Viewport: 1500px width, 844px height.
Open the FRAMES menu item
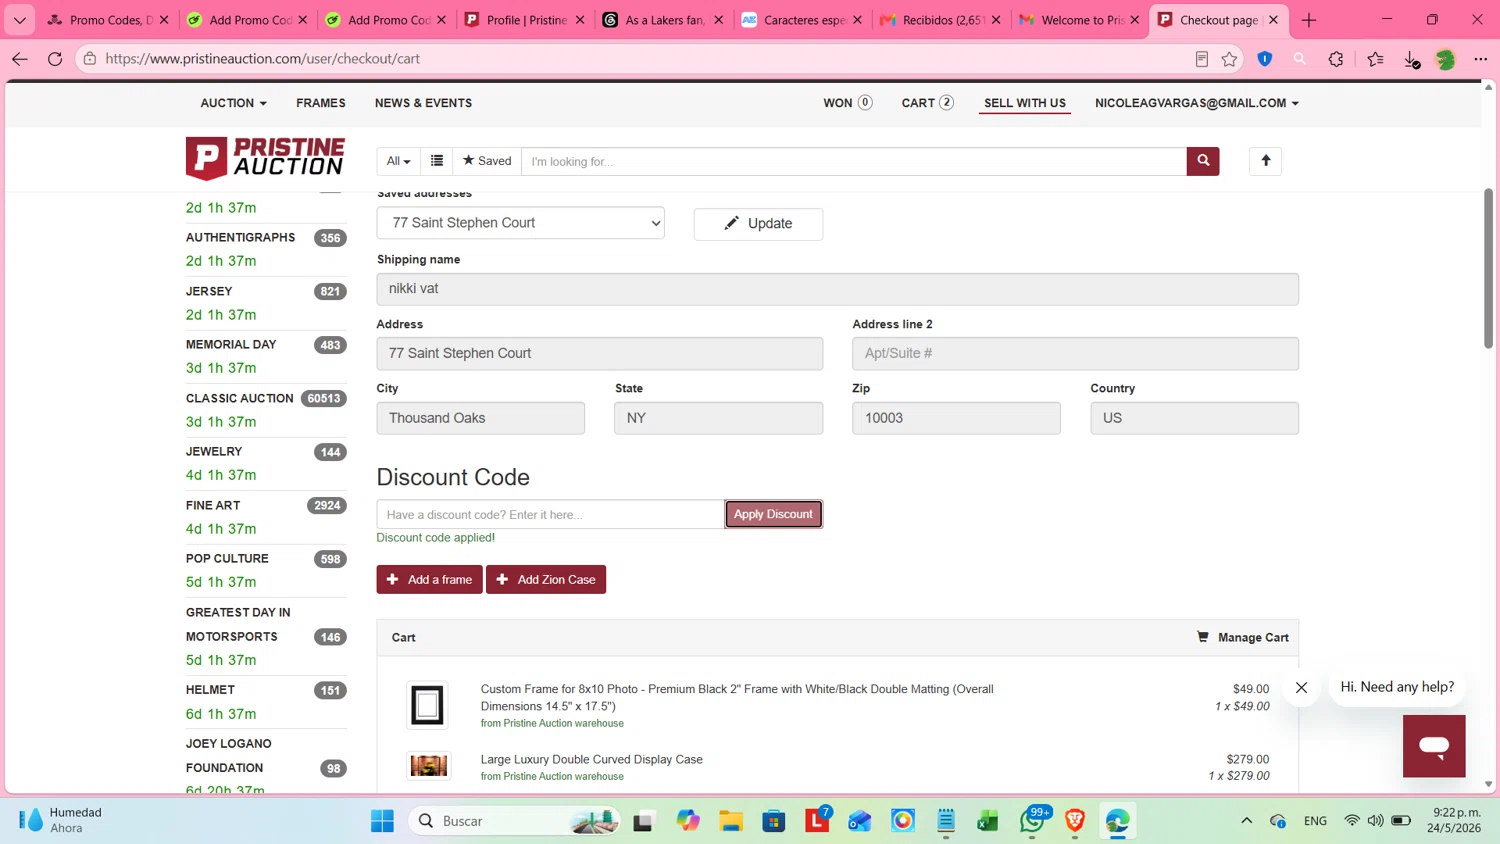pos(321,103)
